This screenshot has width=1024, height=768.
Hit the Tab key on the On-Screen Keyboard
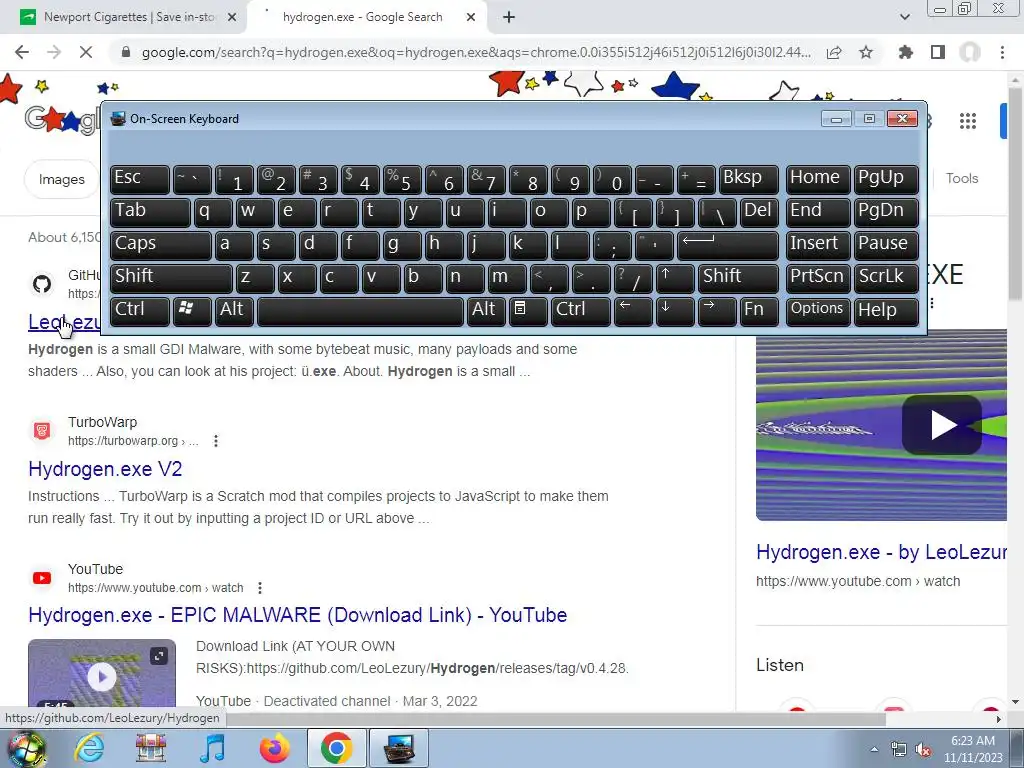point(150,212)
